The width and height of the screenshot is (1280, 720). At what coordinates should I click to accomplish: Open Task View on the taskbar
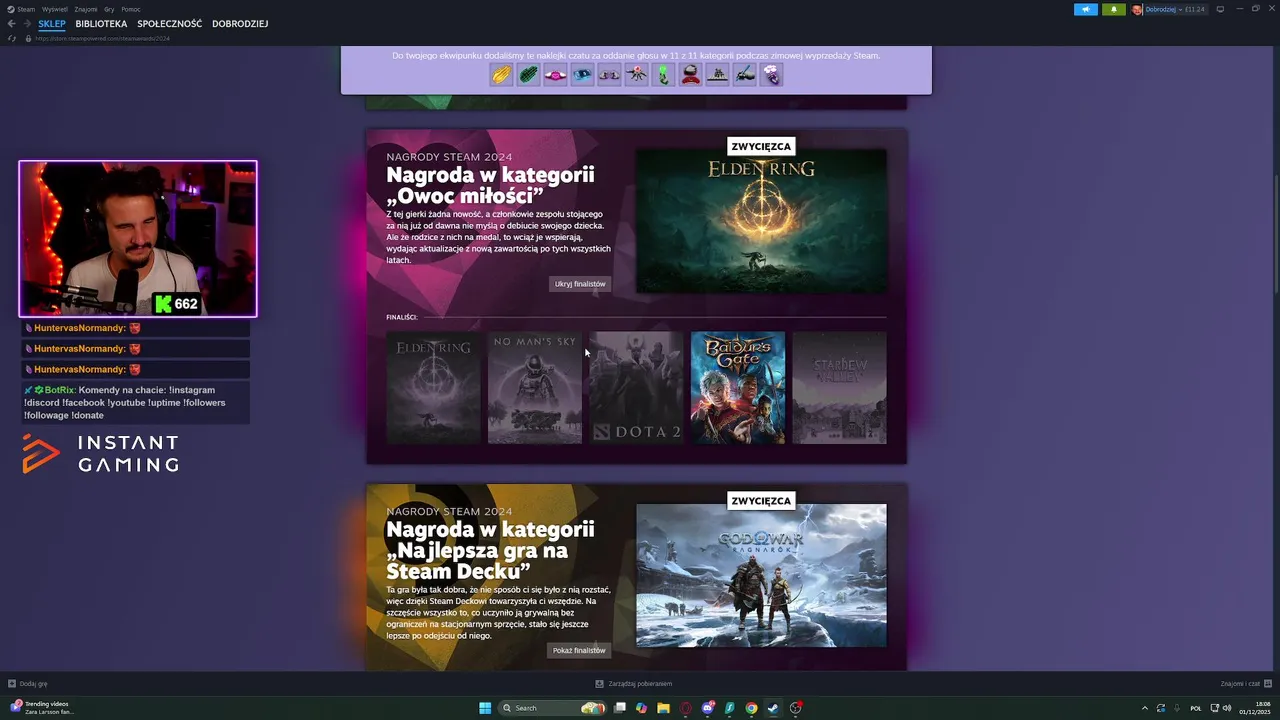(x=620, y=708)
